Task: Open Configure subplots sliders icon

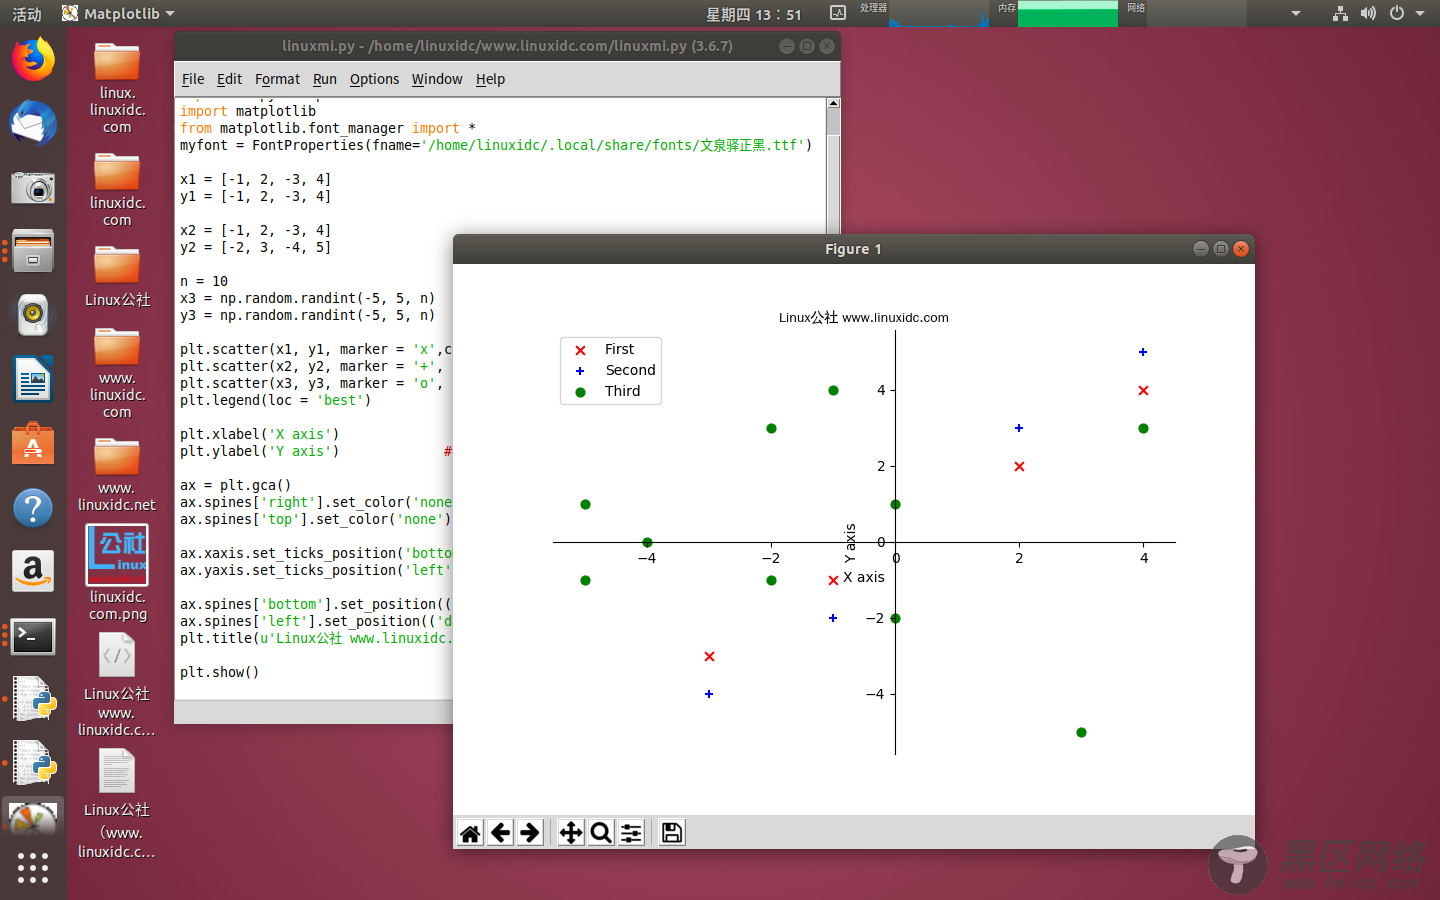Action: [631, 833]
